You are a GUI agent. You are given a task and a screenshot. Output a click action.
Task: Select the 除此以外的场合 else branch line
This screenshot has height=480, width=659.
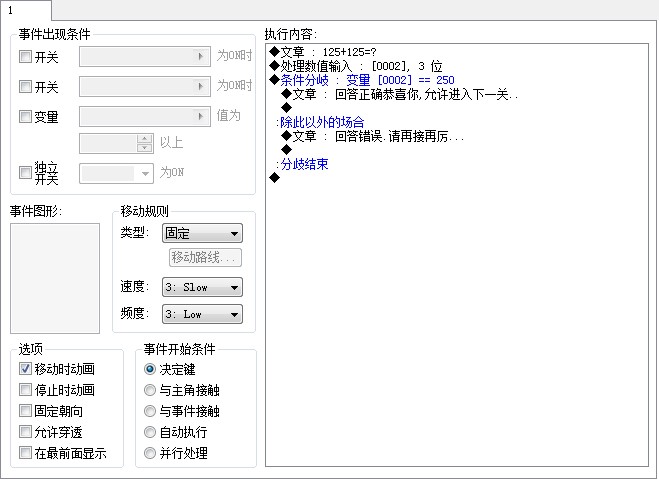tap(320, 122)
